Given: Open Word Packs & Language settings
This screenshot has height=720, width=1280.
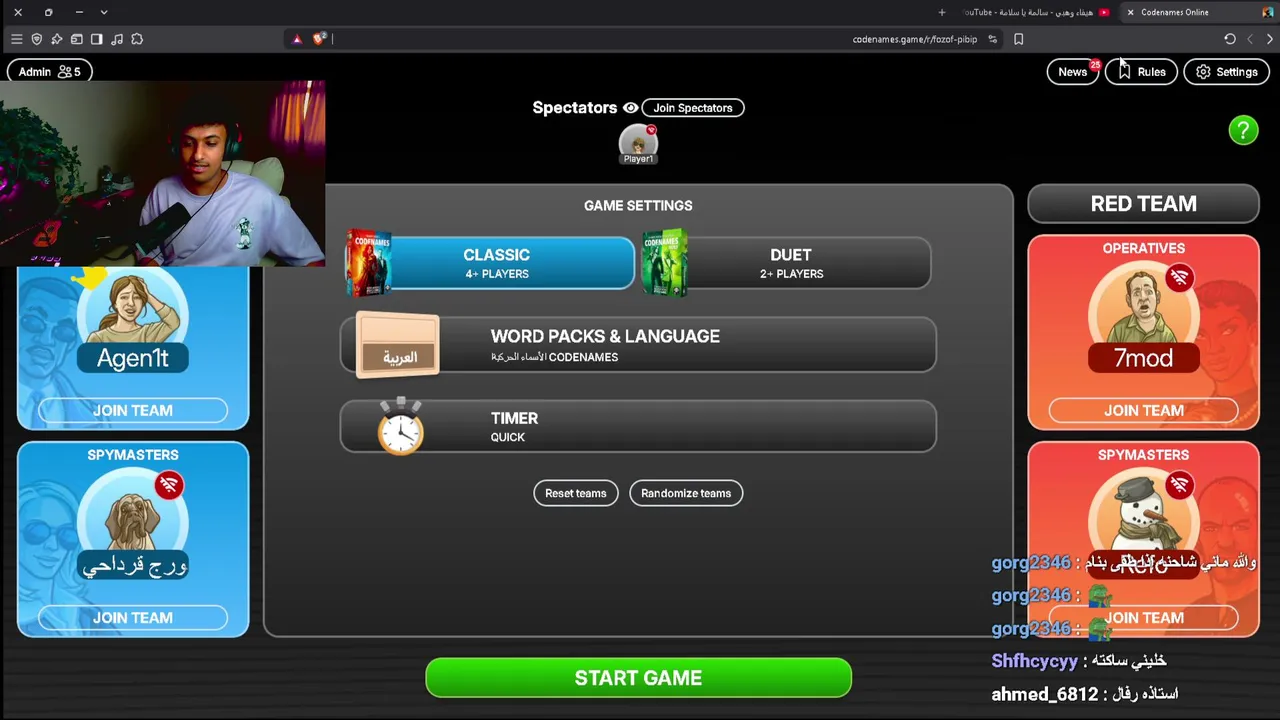Looking at the screenshot, I should 638,345.
